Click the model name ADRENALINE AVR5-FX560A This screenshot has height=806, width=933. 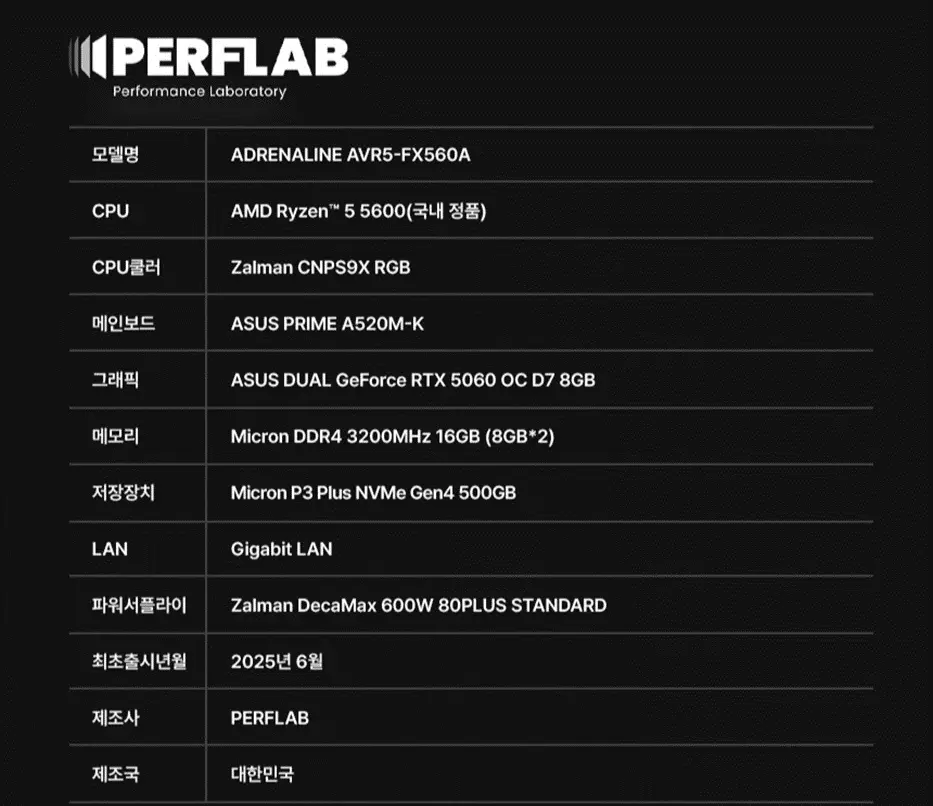point(350,155)
